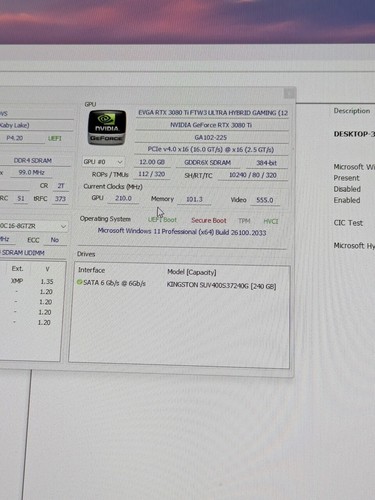Click the tRFC value 373
The image size is (375, 500).
[x=60, y=199]
